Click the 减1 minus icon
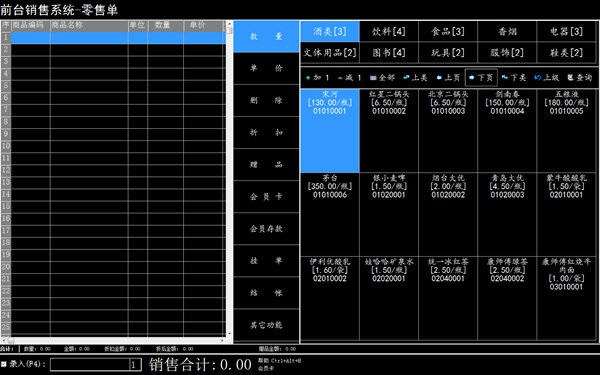600x375 pixels. pyautogui.click(x=340, y=78)
